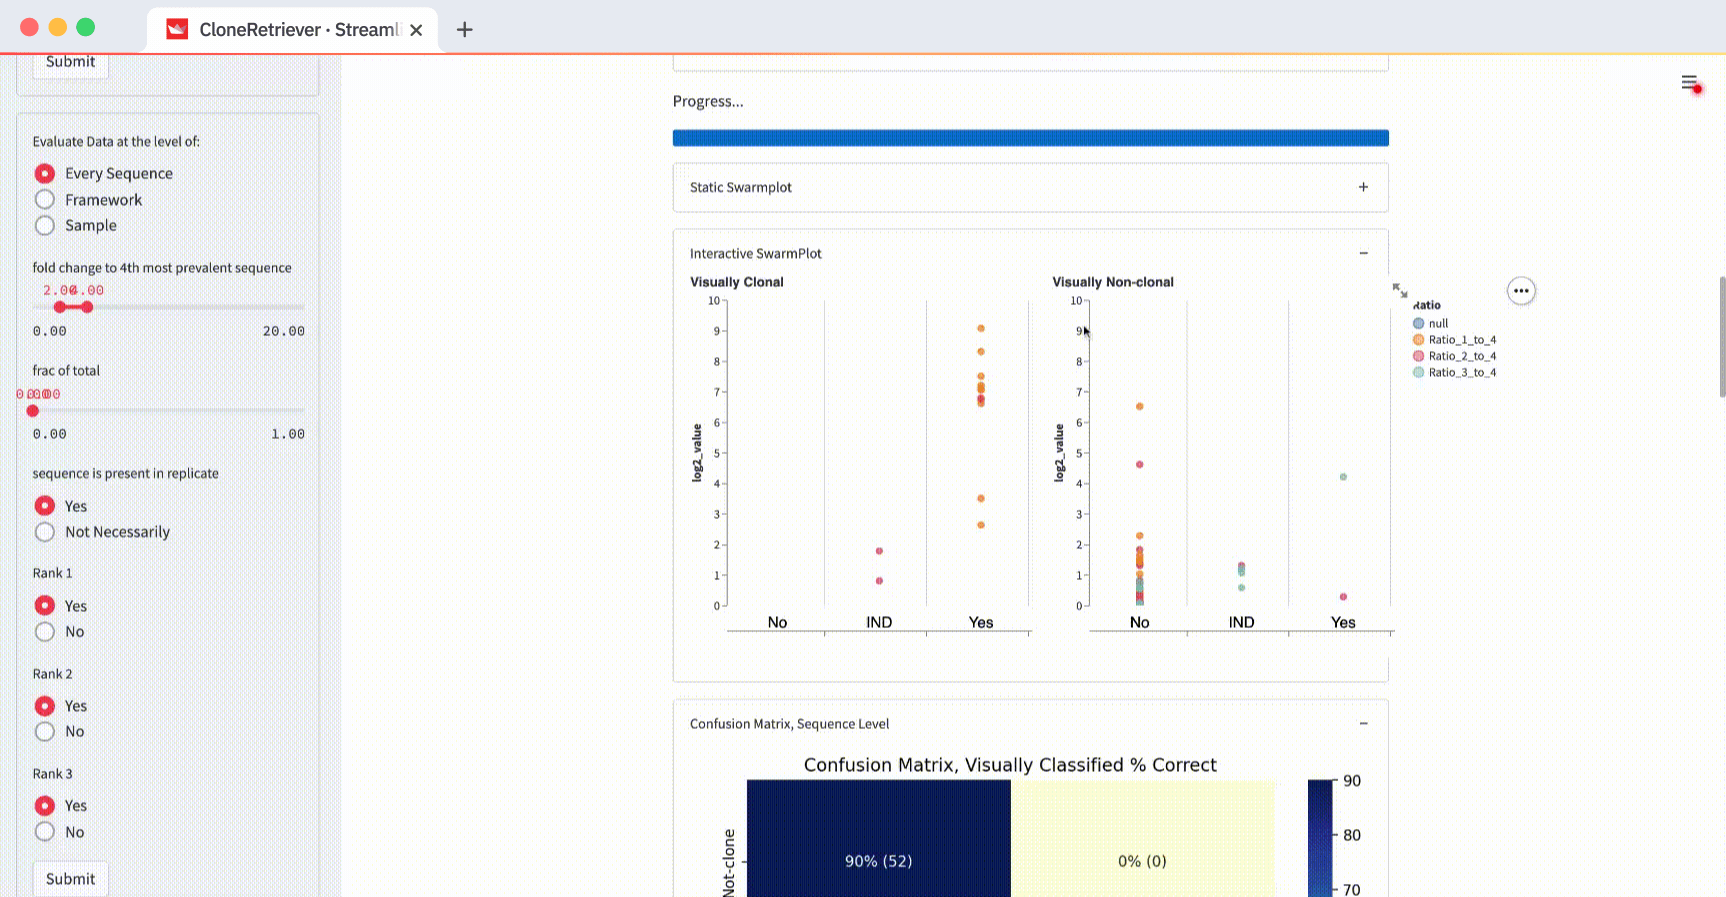Open the Streamlit hamburger menu

1689,82
